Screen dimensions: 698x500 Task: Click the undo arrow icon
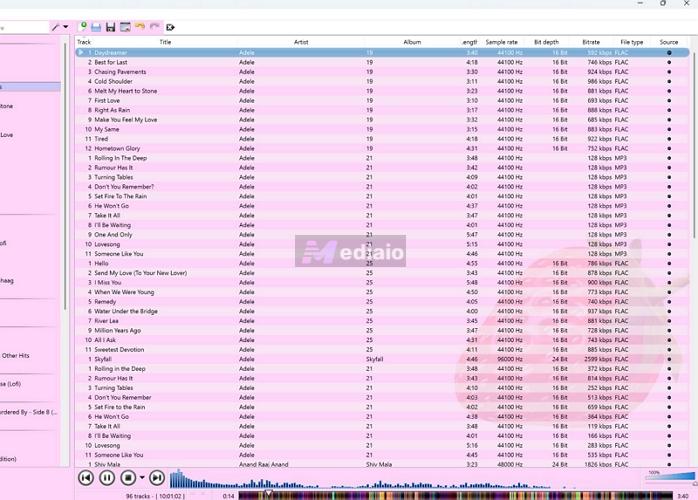coord(140,26)
